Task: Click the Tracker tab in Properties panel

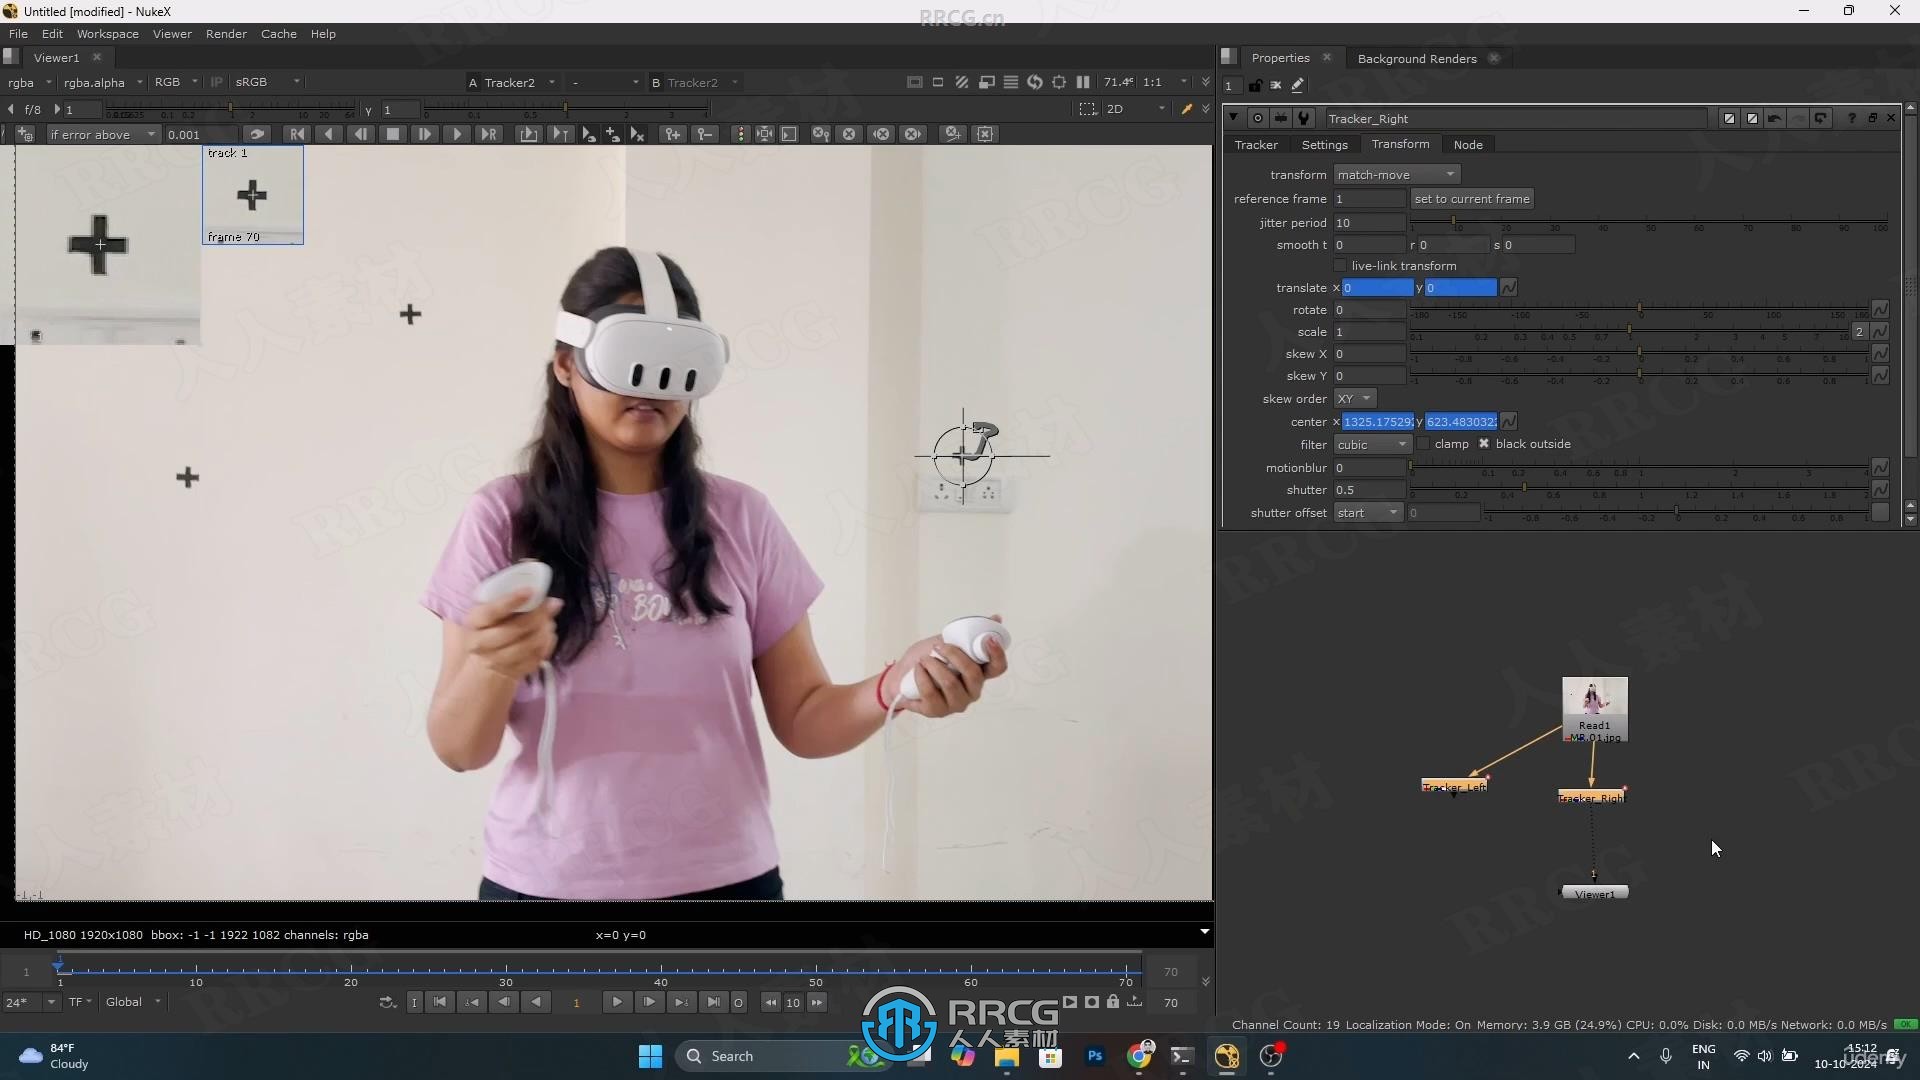Action: click(x=1254, y=144)
